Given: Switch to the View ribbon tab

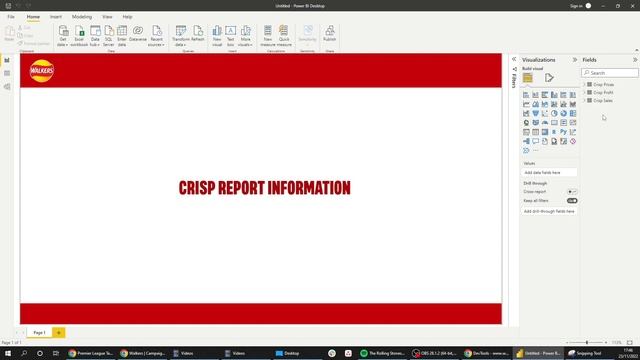Looking at the screenshot, I should click(x=107, y=17).
